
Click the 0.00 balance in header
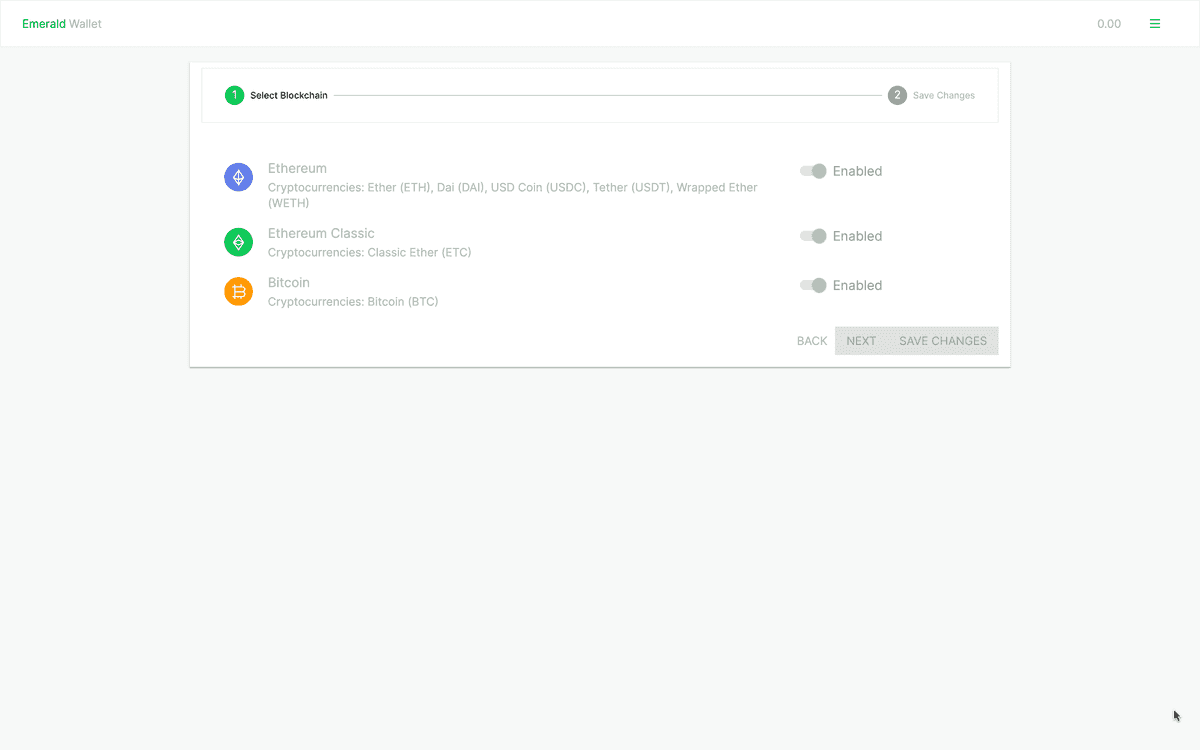coord(1108,24)
